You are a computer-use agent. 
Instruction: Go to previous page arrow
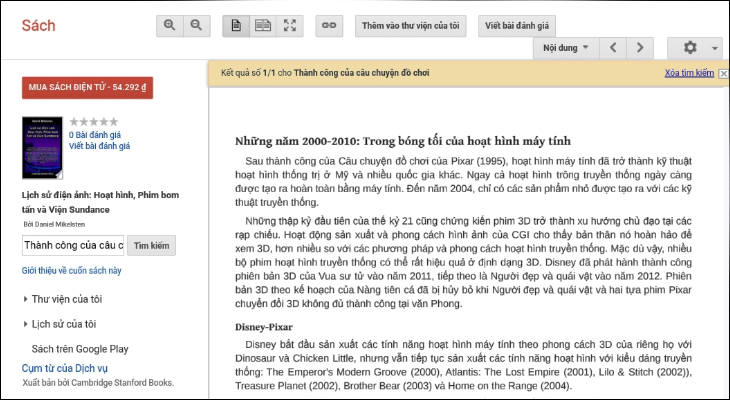613,47
